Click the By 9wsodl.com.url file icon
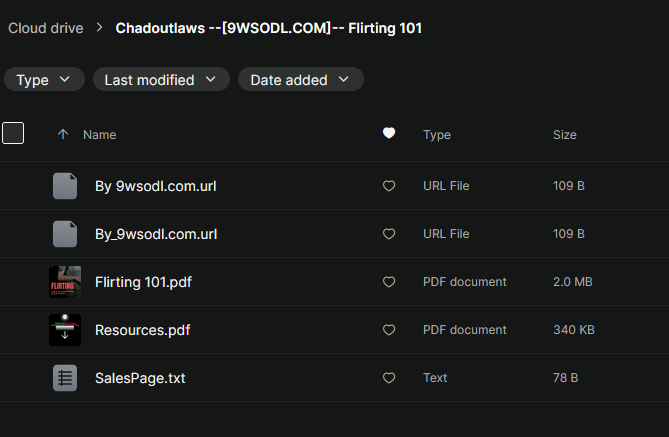669x437 pixels. click(65, 186)
